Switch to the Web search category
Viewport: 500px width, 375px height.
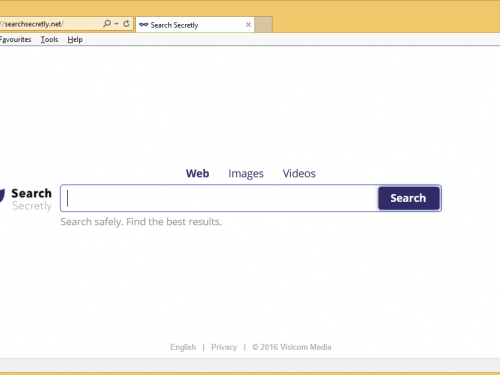pyautogui.click(x=197, y=173)
